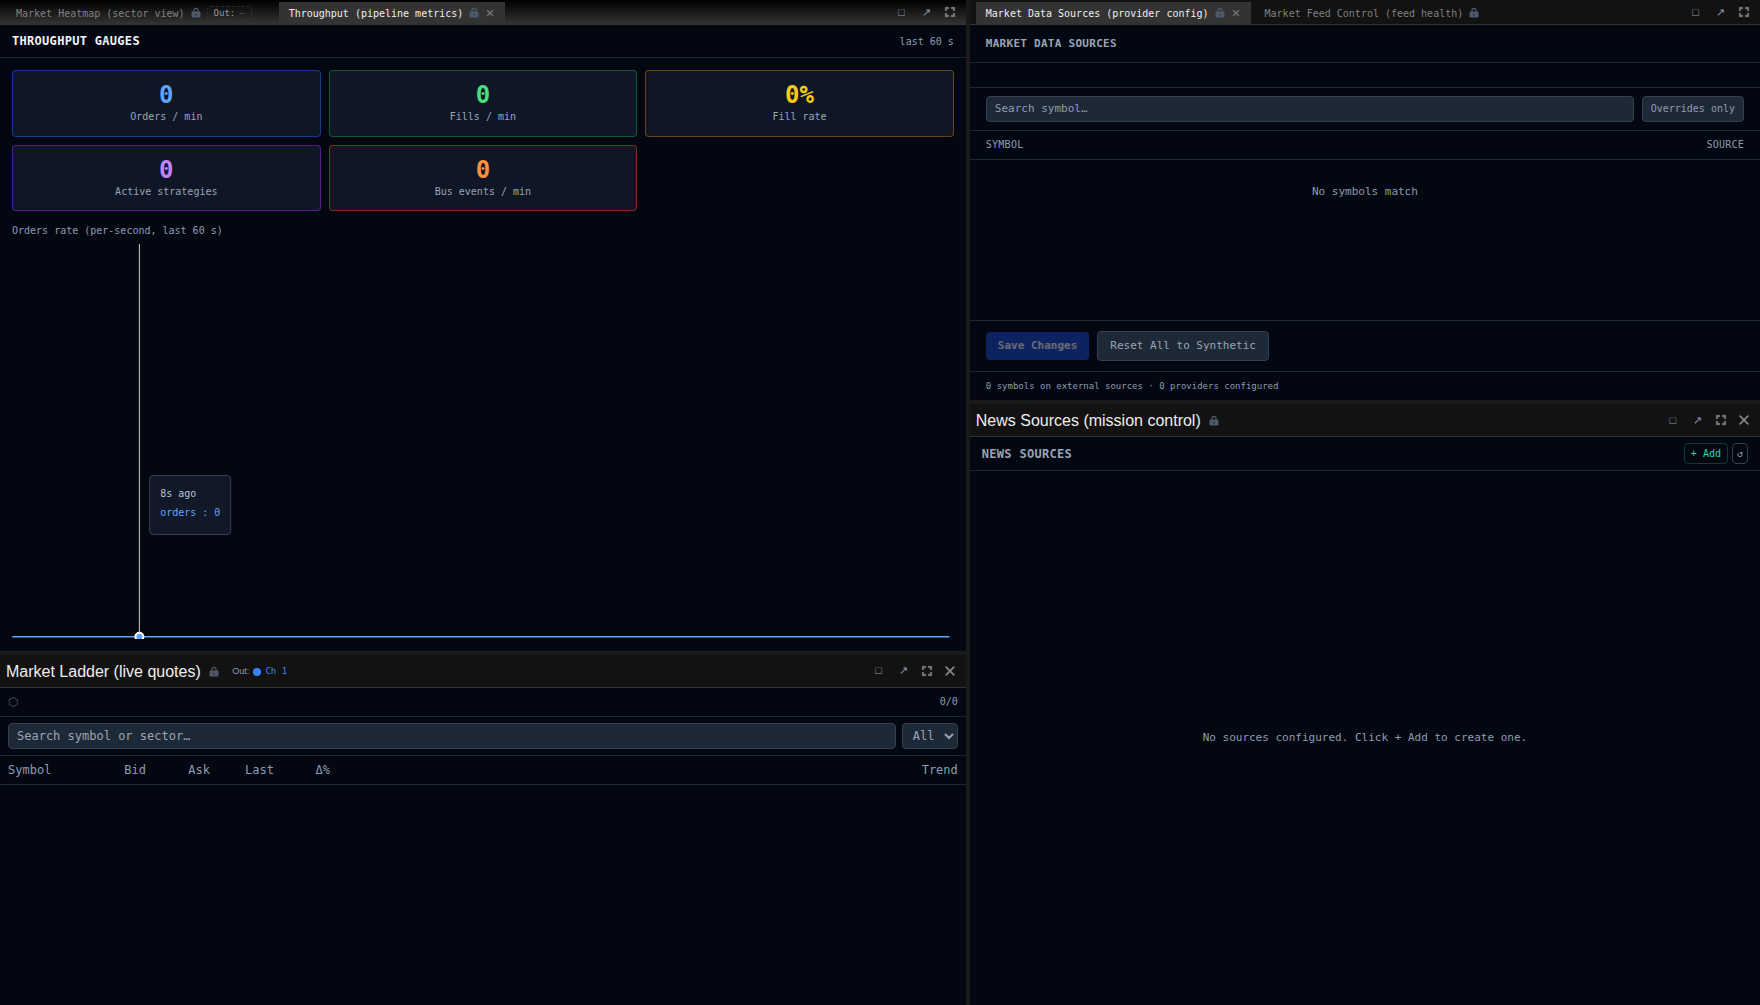Viewport: 1760px width, 1005px height.
Task: Expand Market Data Sources panel to fullscreen
Action: pyautogui.click(x=1744, y=13)
